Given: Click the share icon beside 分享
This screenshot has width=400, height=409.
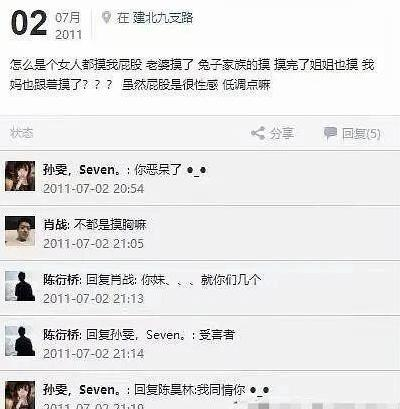Looking at the screenshot, I should [258, 133].
